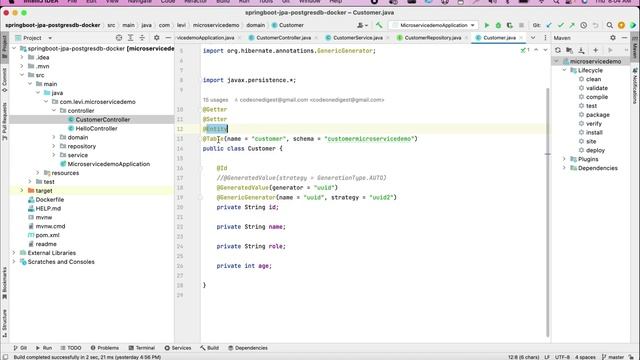Show Git history clock icon
The image size is (640, 360).
tap(584, 25)
